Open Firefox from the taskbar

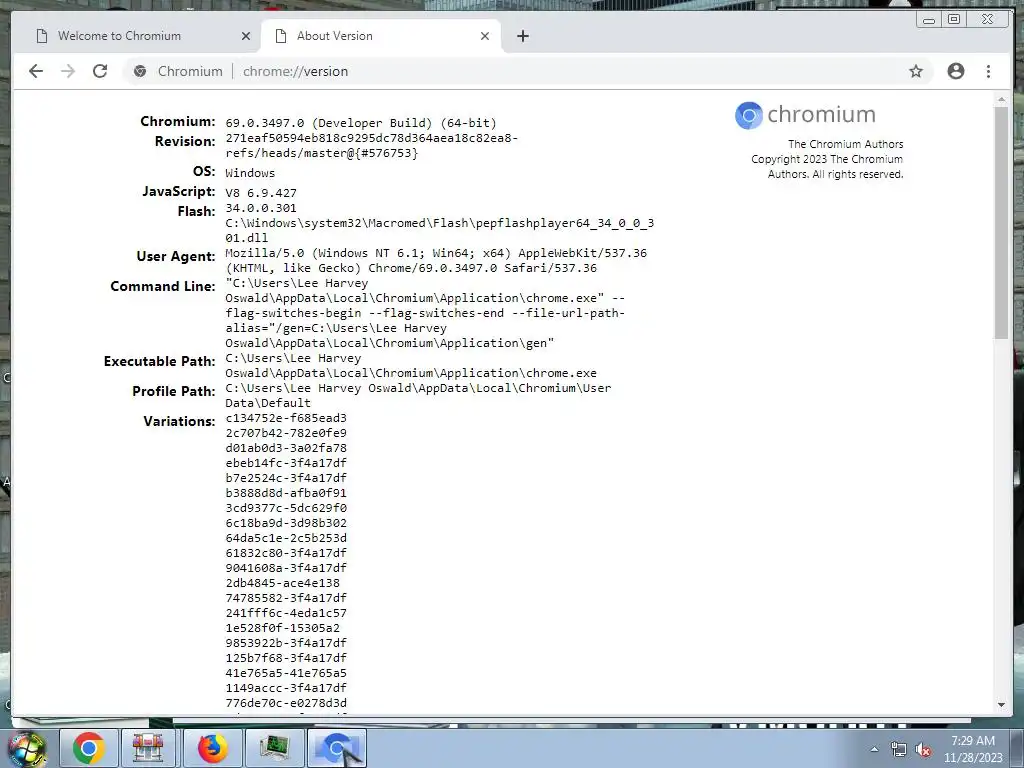(212, 748)
